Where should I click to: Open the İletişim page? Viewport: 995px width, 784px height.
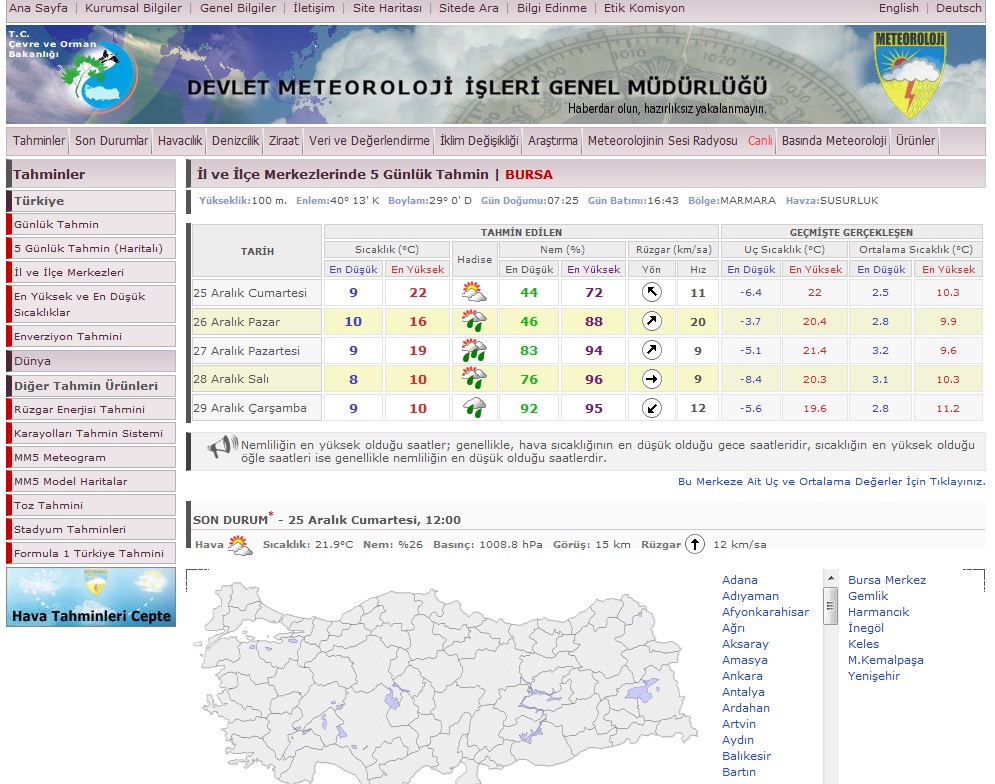[x=314, y=8]
